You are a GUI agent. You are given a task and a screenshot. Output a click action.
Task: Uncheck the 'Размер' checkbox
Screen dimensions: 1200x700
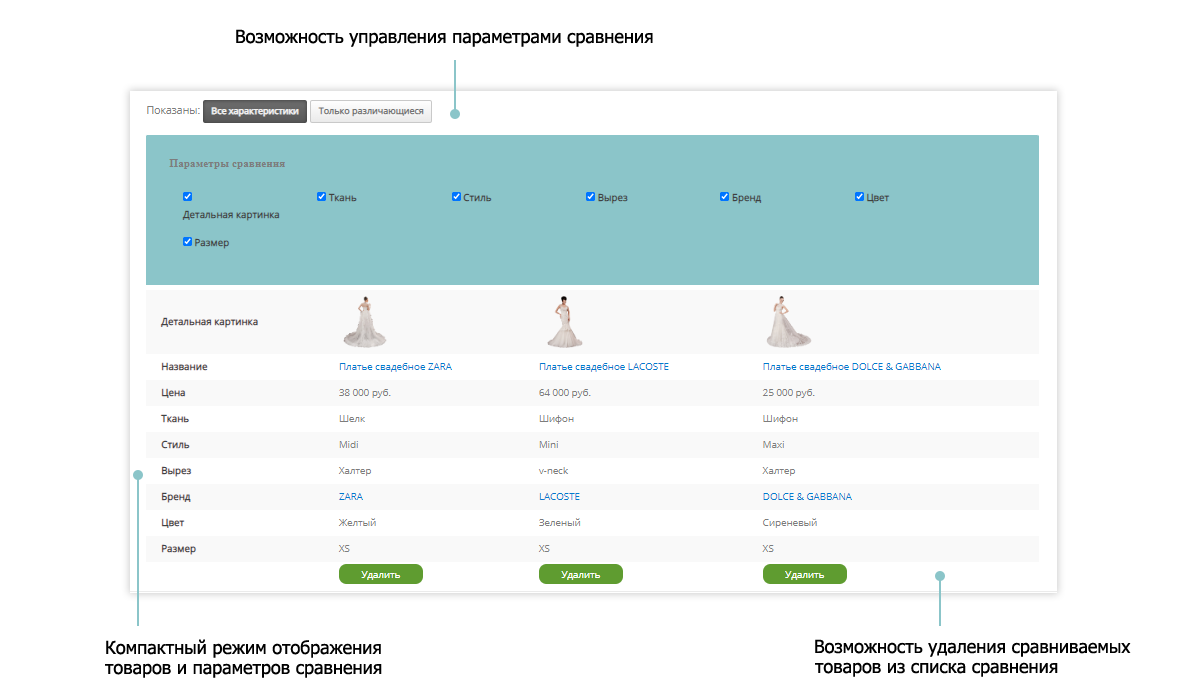(187, 241)
